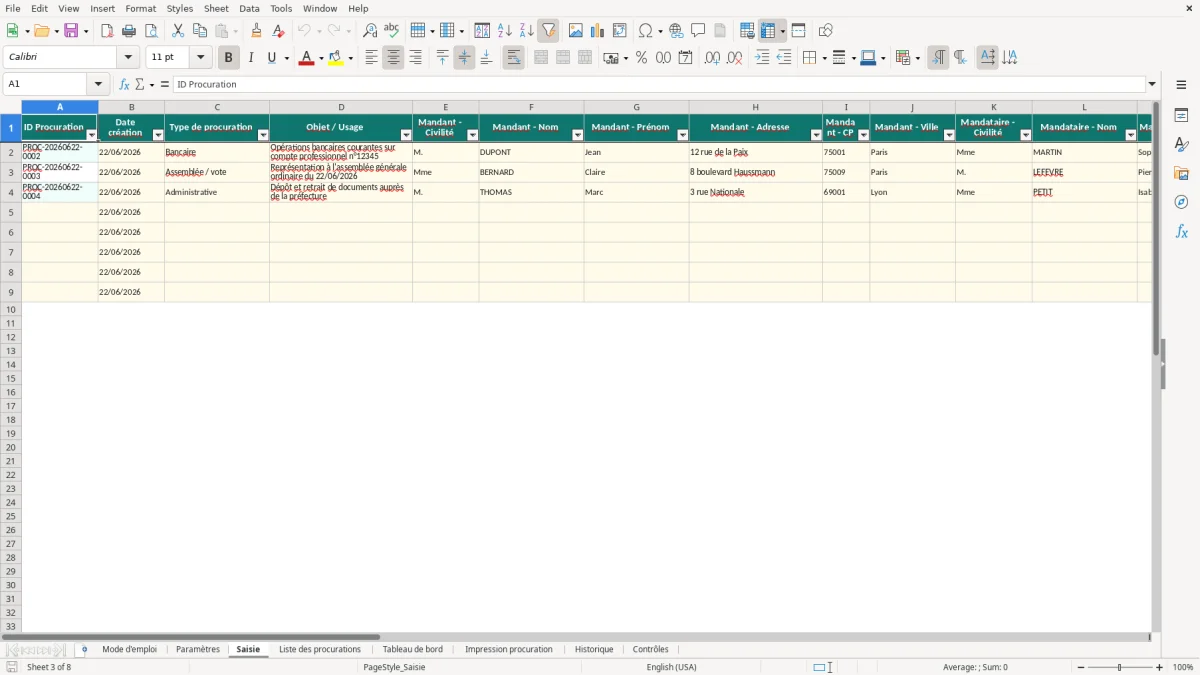Toggle Center Horizontally alignment
This screenshot has height=675, width=1200.
coord(393,58)
